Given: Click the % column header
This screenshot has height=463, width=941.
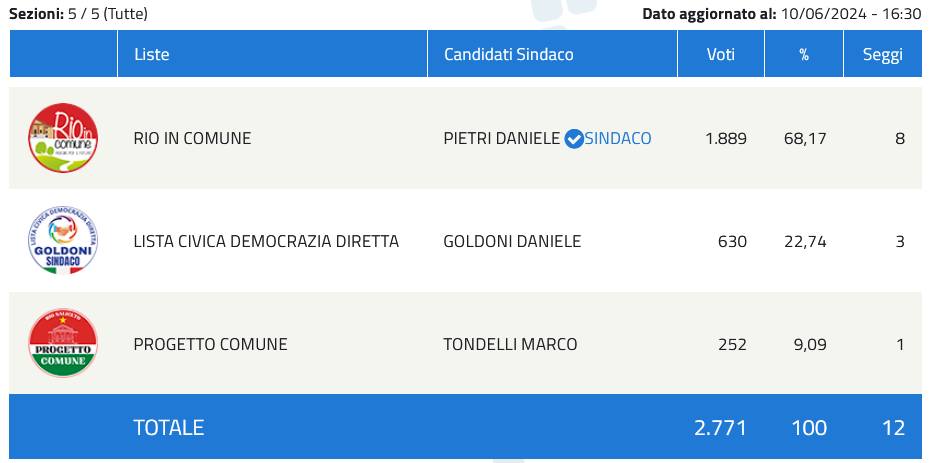Looking at the screenshot, I should click(803, 55).
